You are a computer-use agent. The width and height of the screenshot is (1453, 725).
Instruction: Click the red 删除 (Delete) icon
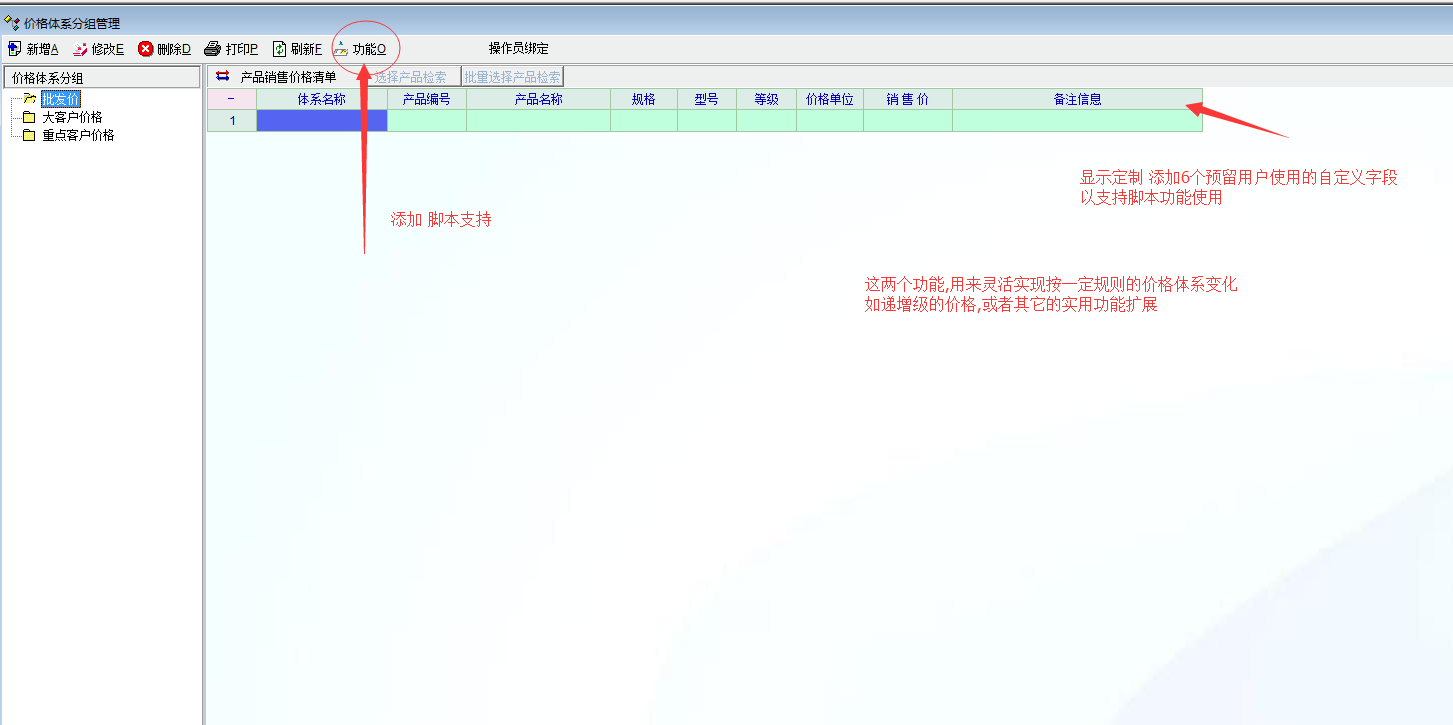[x=146, y=49]
